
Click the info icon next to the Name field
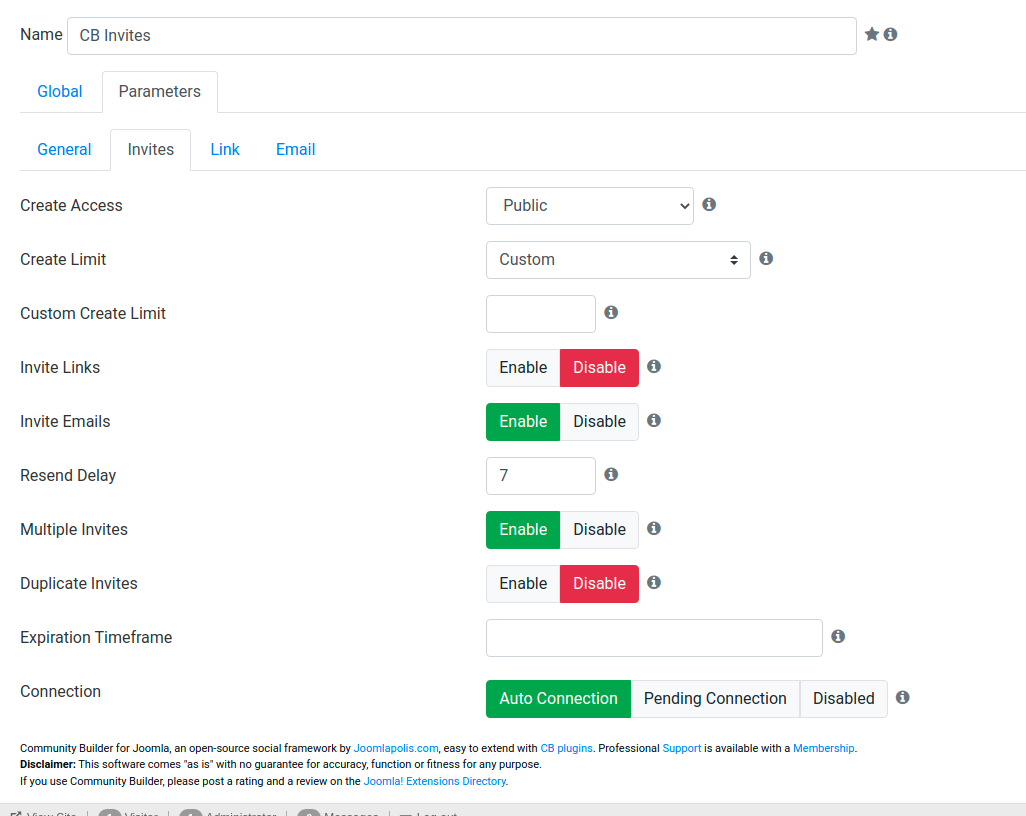tap(891, 34)
